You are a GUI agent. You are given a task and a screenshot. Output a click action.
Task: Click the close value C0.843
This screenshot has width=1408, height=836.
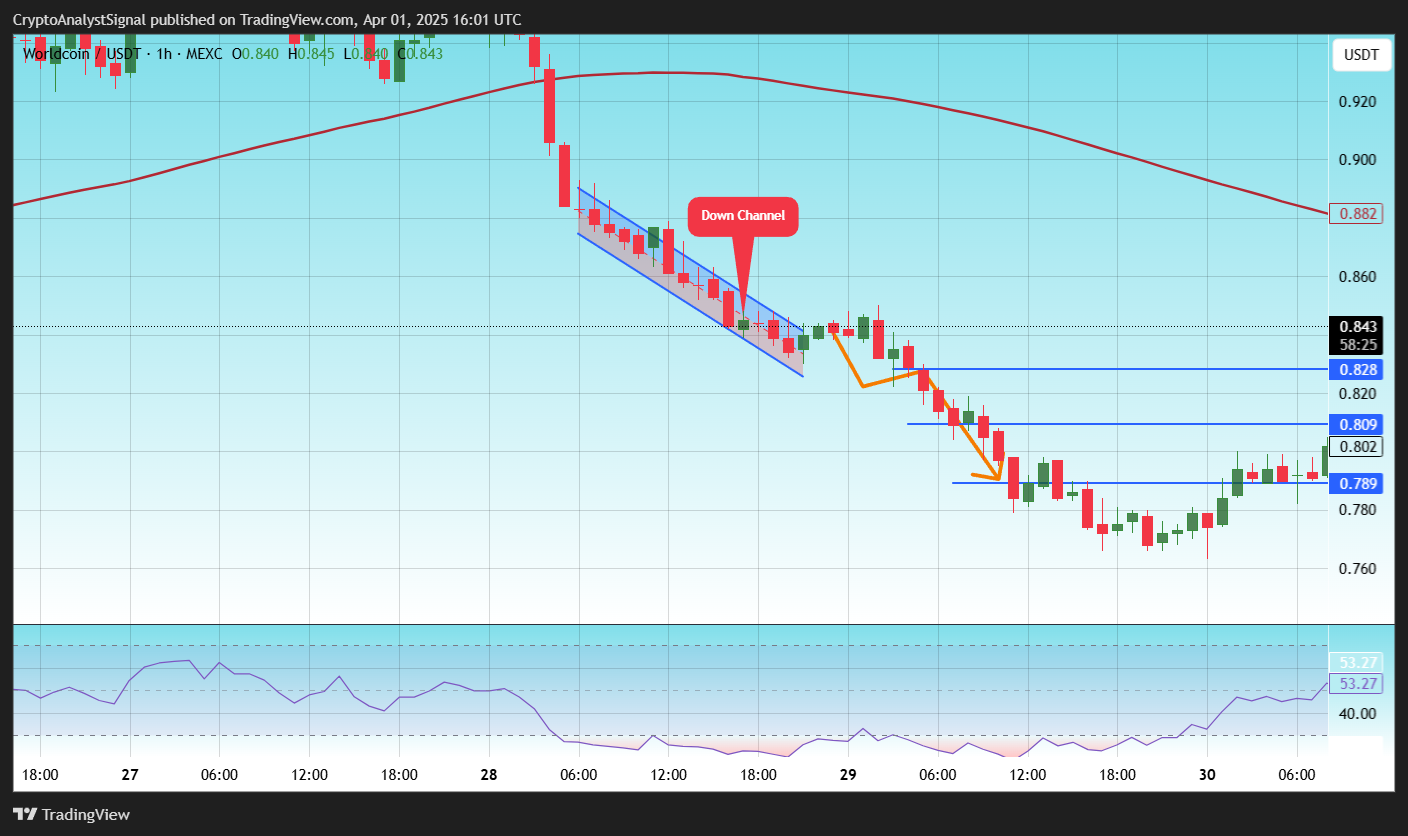click(x=419, y=53)
